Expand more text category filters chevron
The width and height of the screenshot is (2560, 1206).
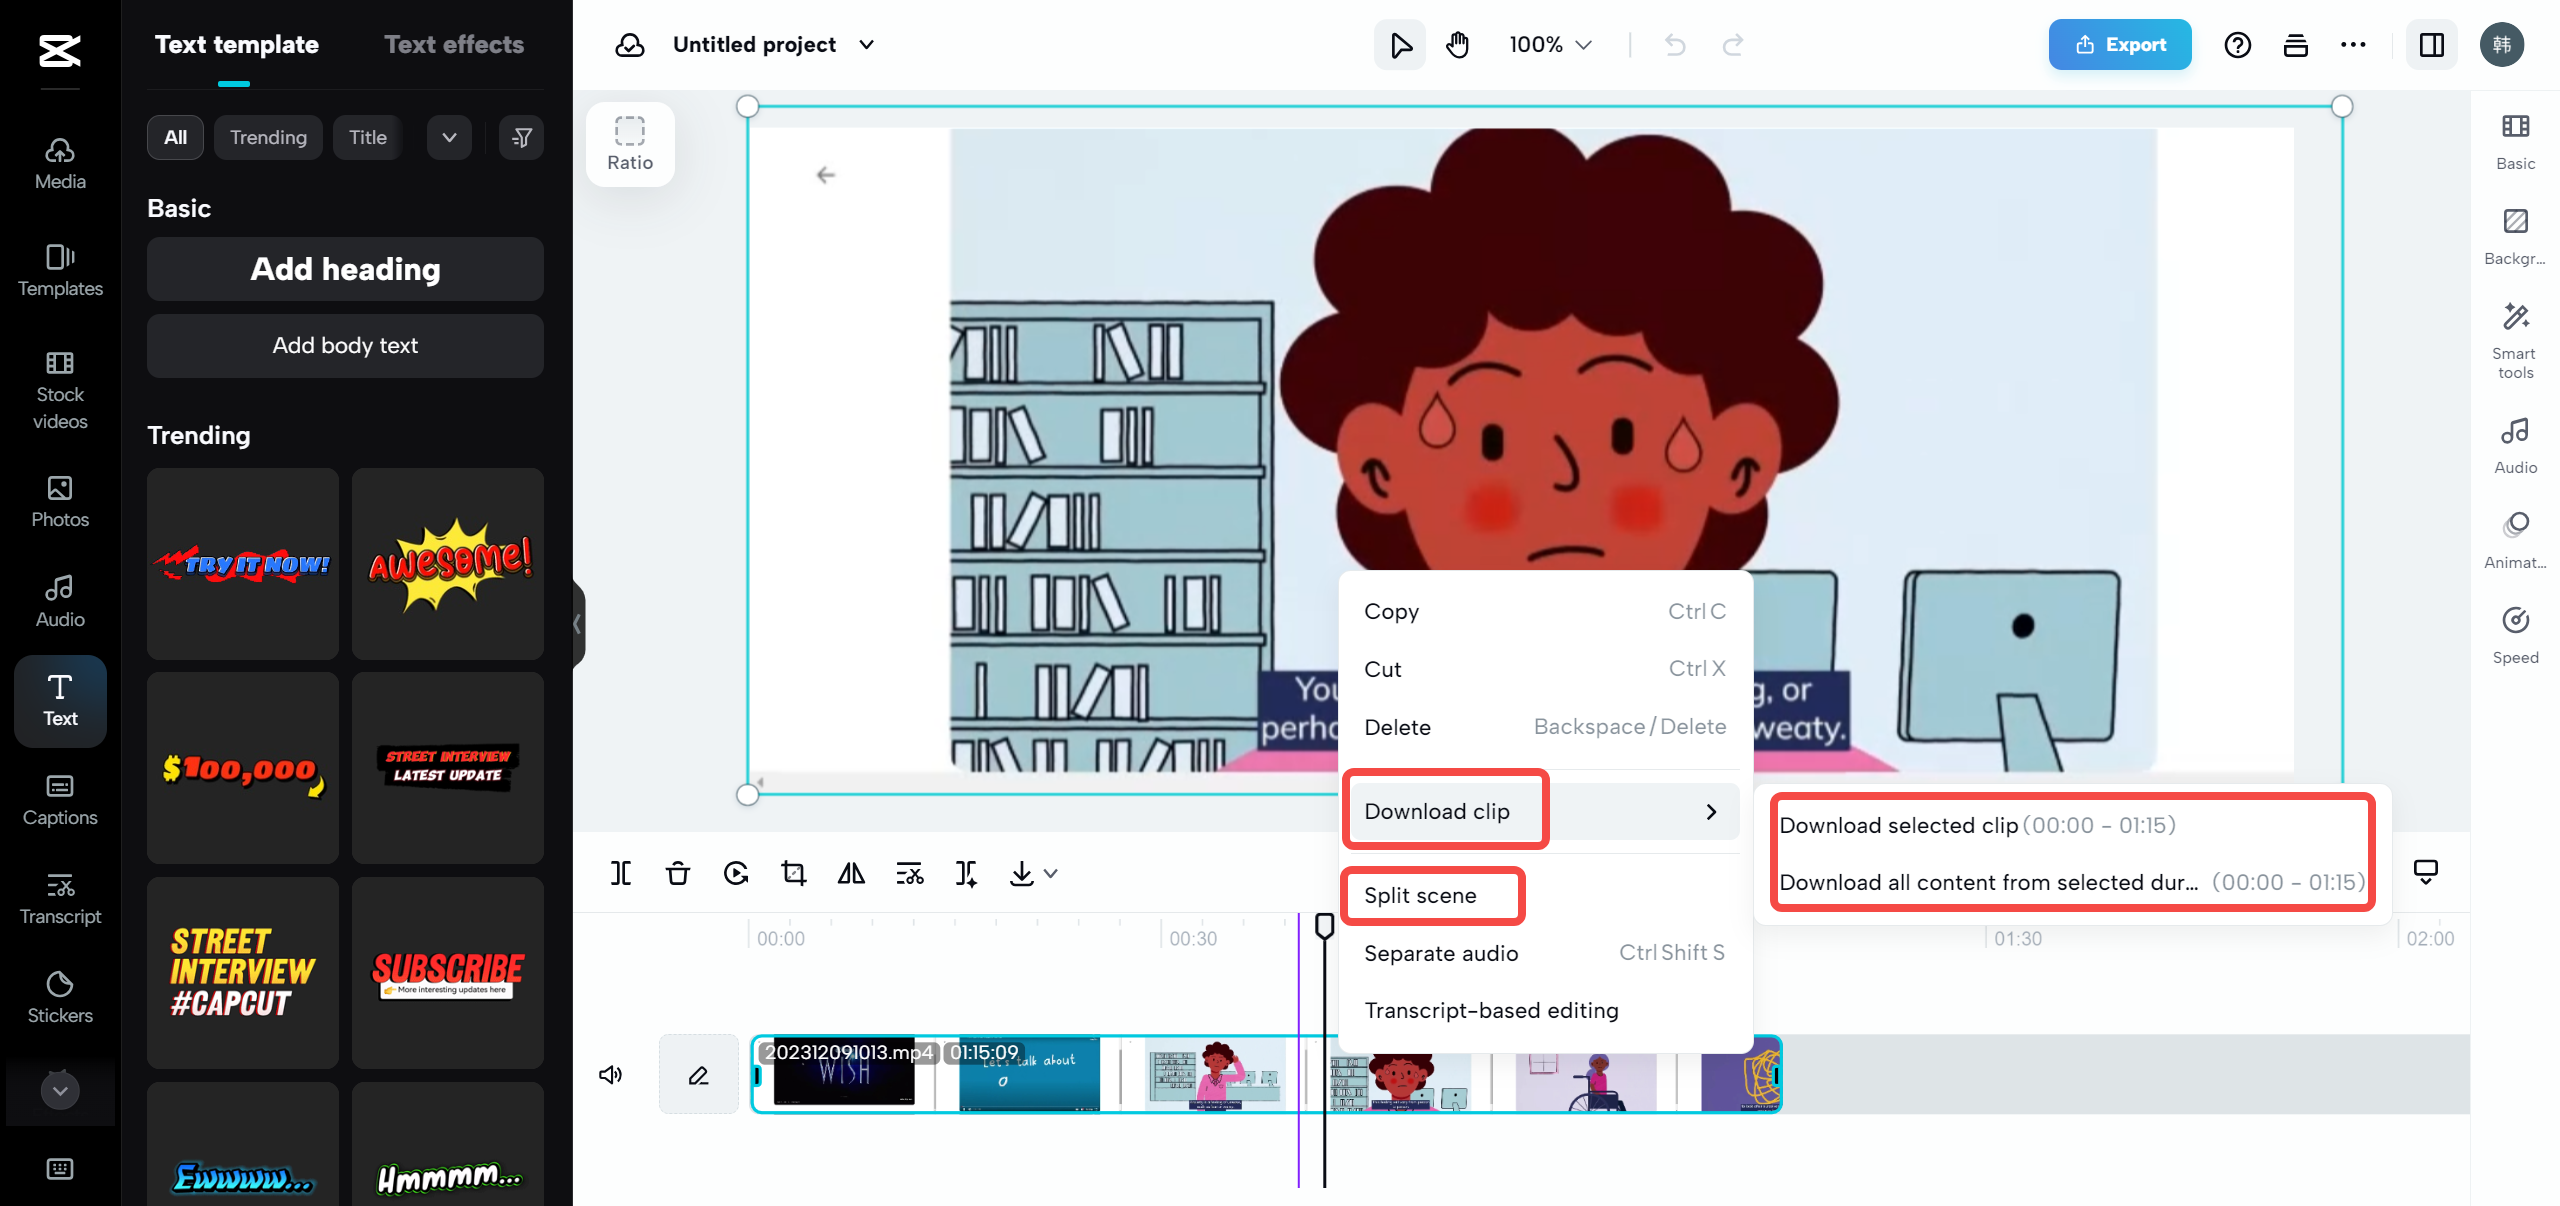(449, 137)
